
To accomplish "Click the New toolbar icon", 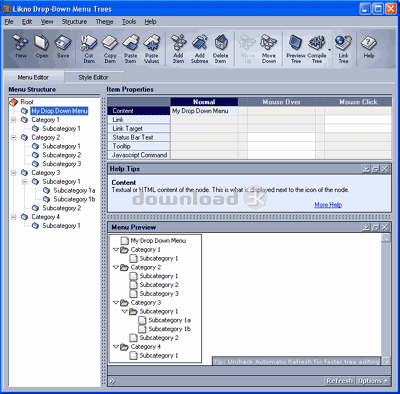I will tap(21, 47).
